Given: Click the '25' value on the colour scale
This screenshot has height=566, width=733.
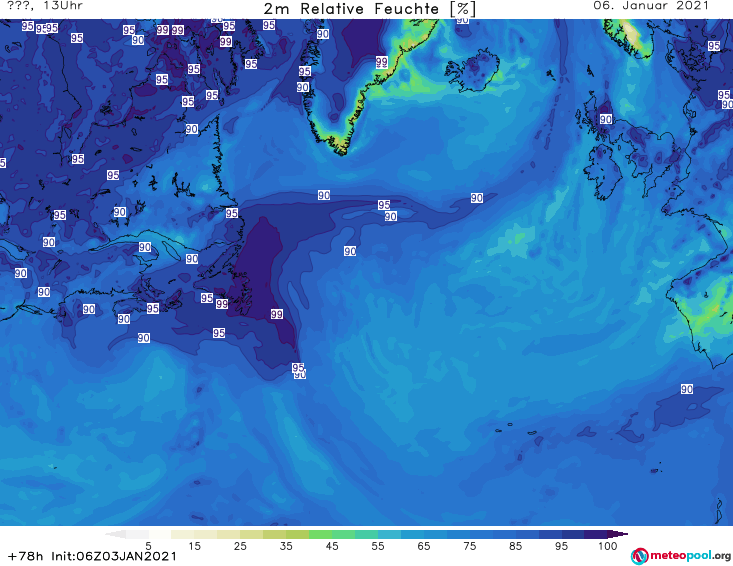Looking at the screenshot, I should tap(240, 546).
